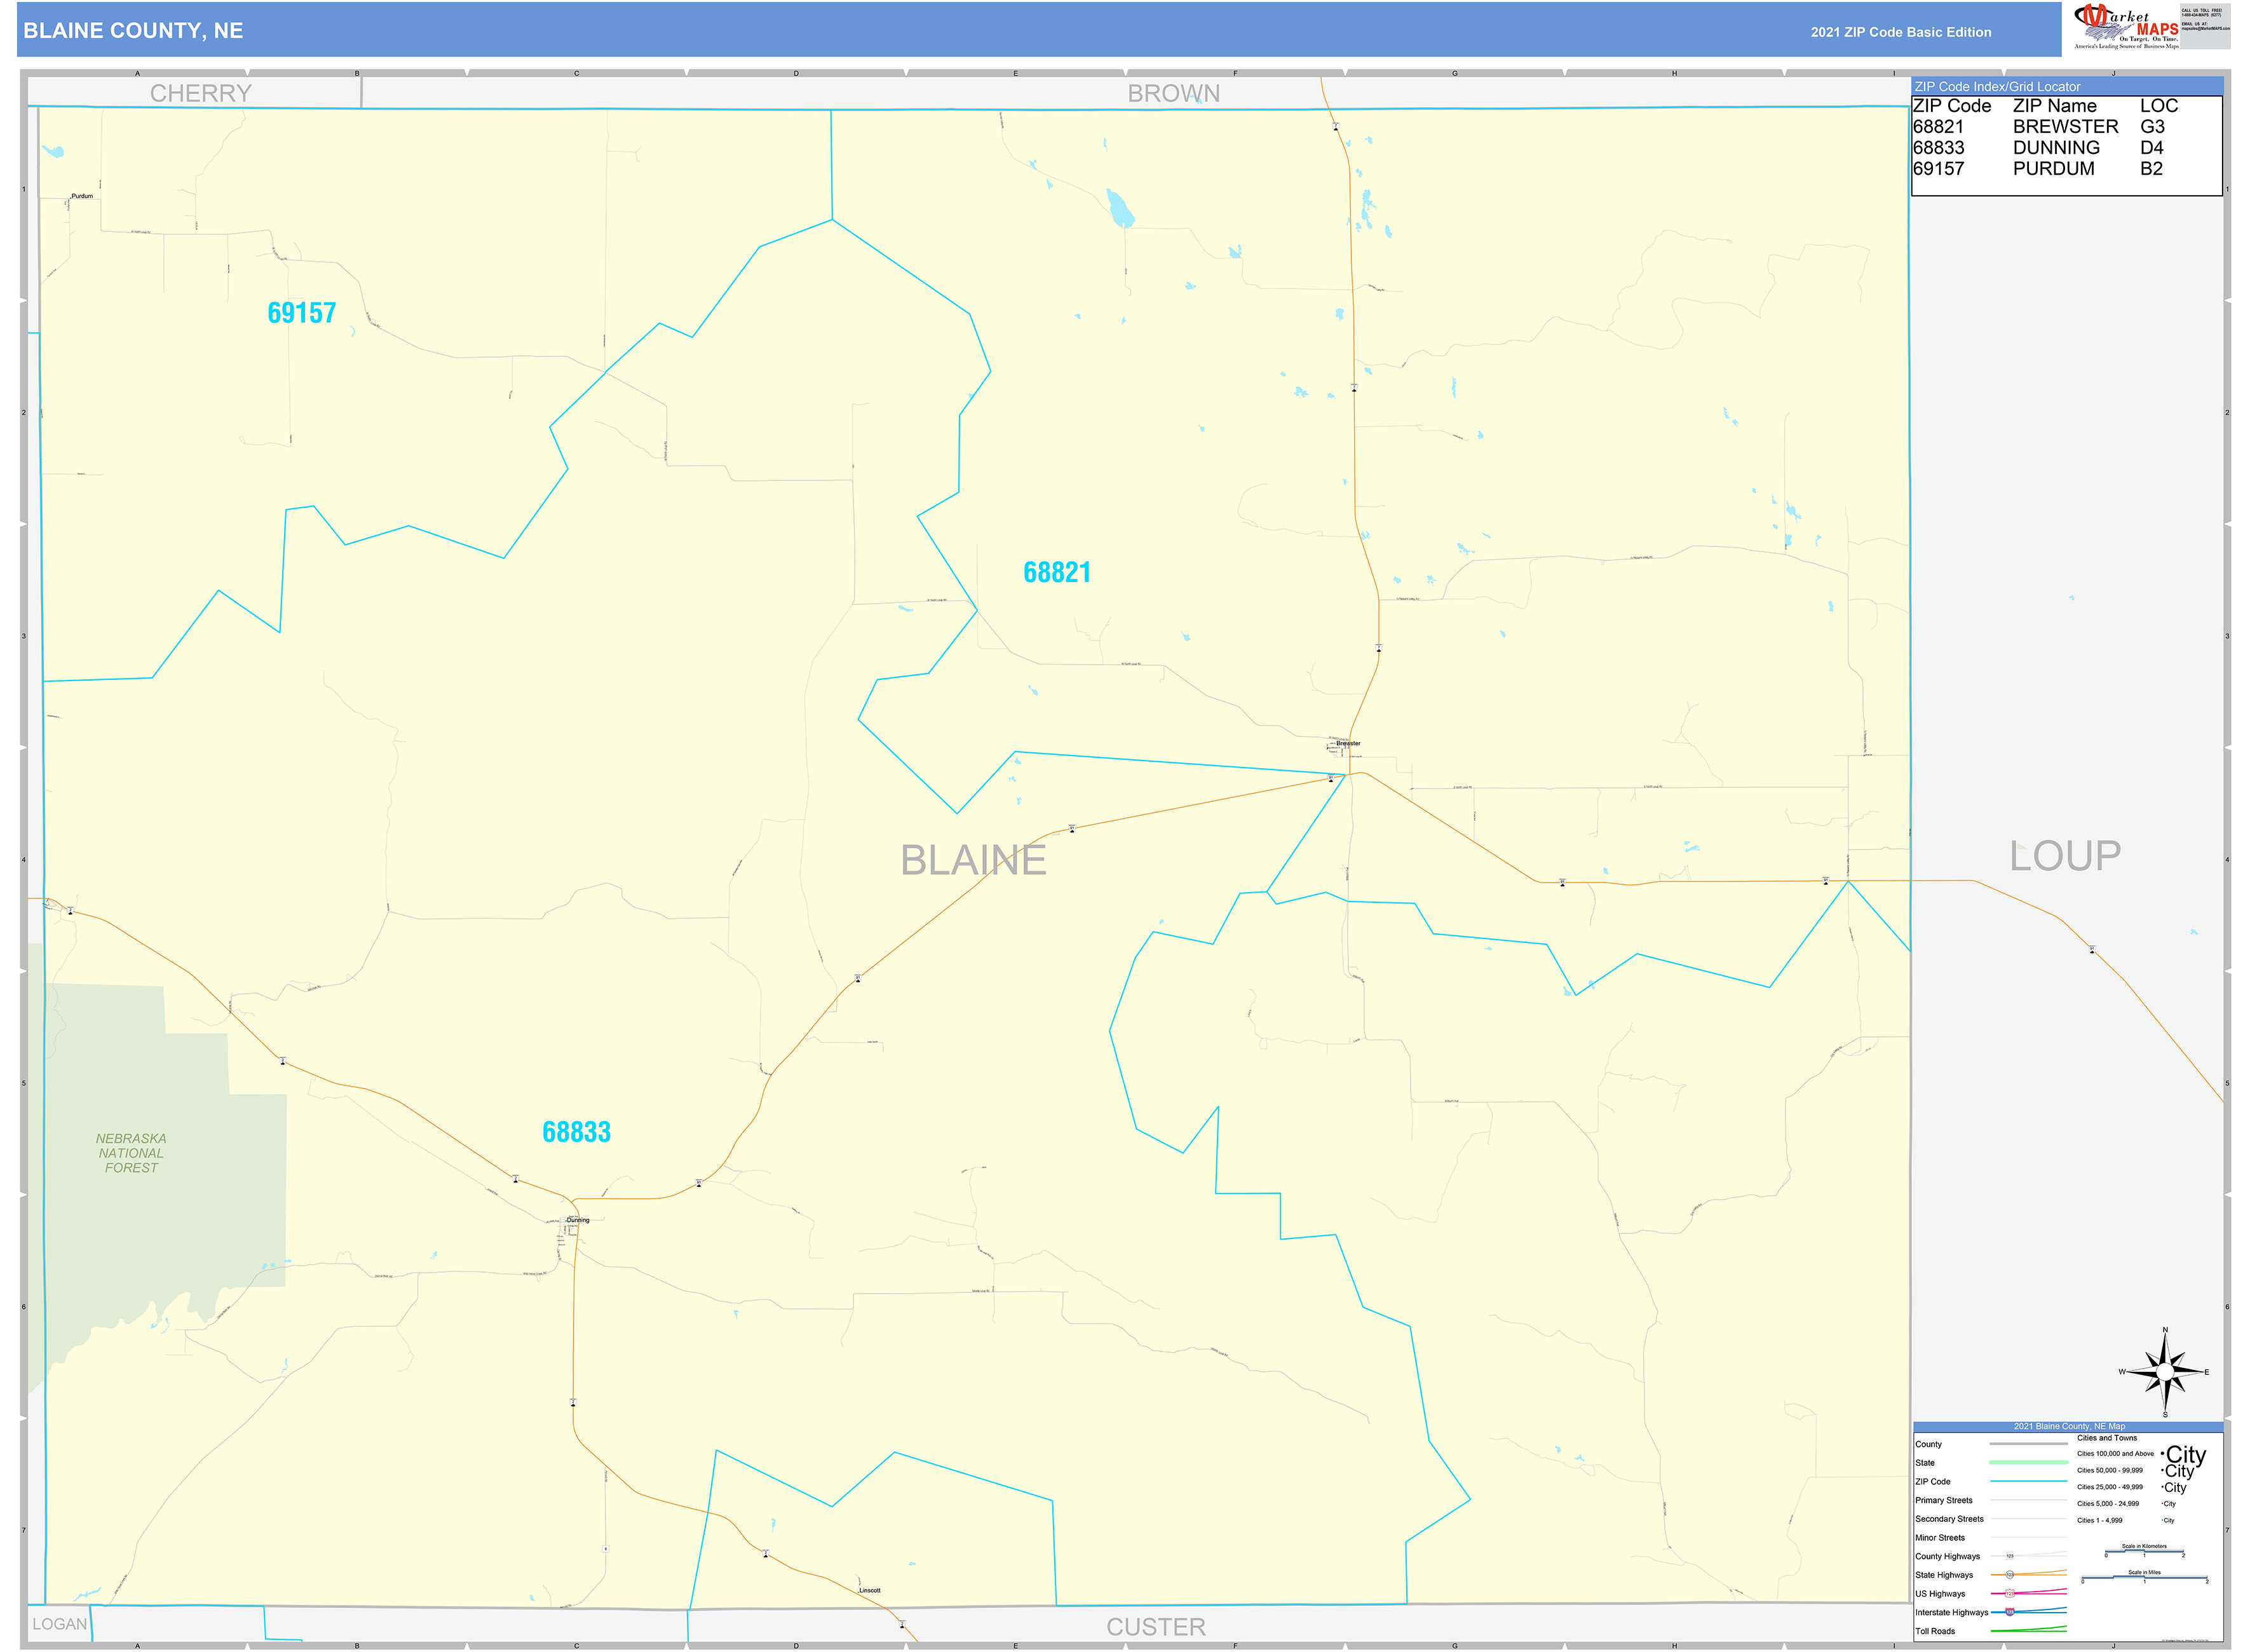Click the US Highways route shield in legend

point(2010,1595)
